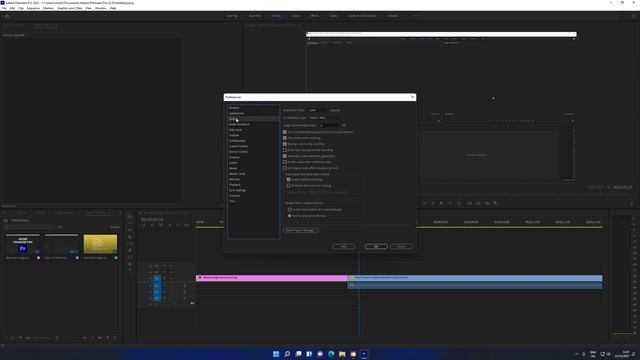
Task: Create a New Bin in Project panel
Action: pyautogui.click(x=100, y=338)
